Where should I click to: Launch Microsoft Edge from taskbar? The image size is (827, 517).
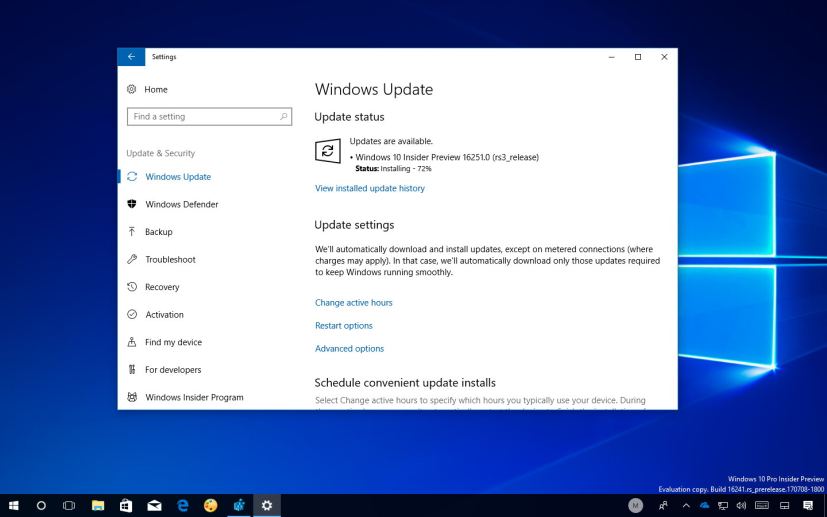coord(182,505)
